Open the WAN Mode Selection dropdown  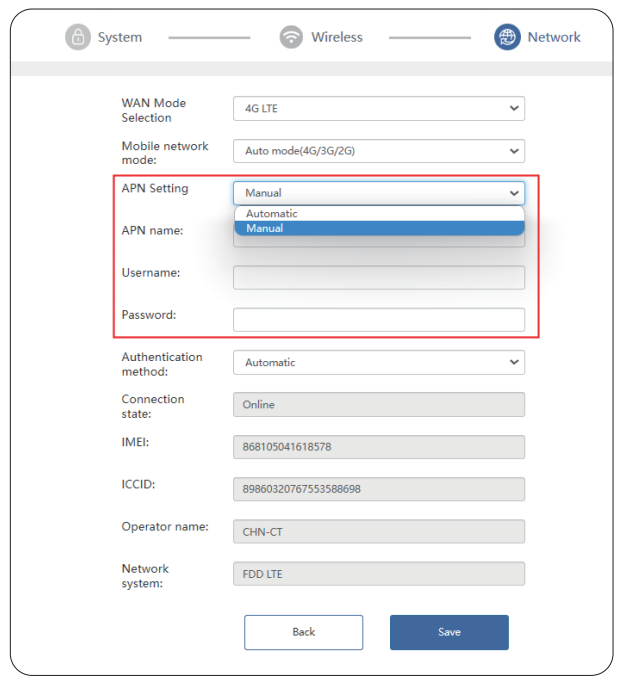[378, 108]
